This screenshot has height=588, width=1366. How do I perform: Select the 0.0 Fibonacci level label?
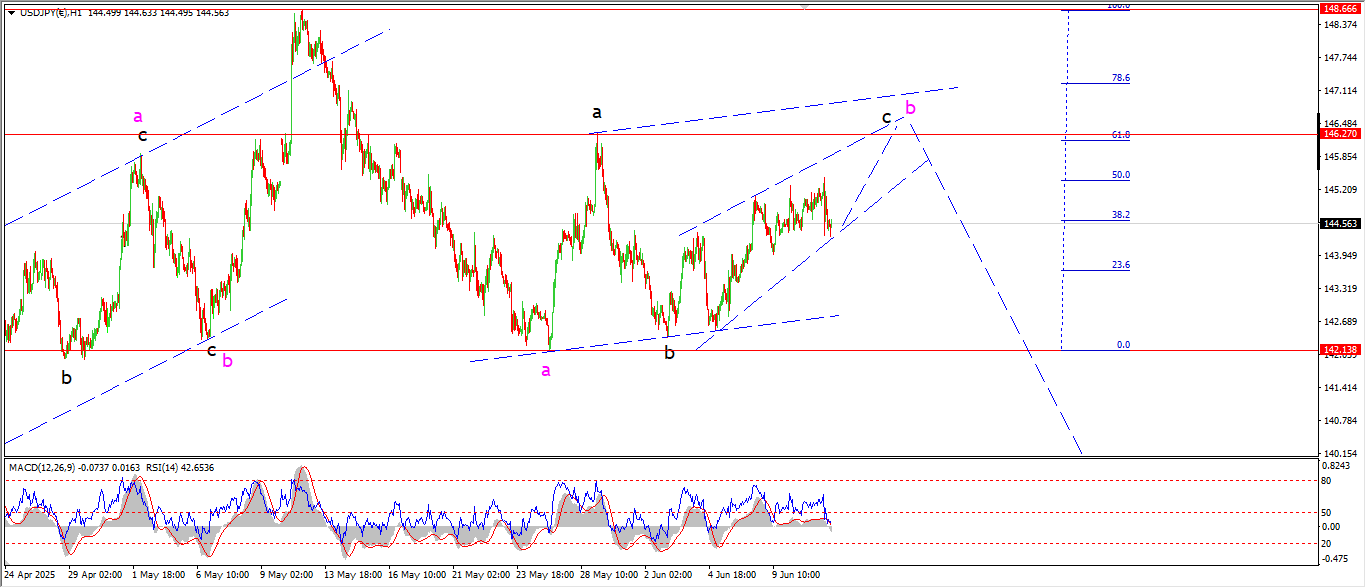1123,345
